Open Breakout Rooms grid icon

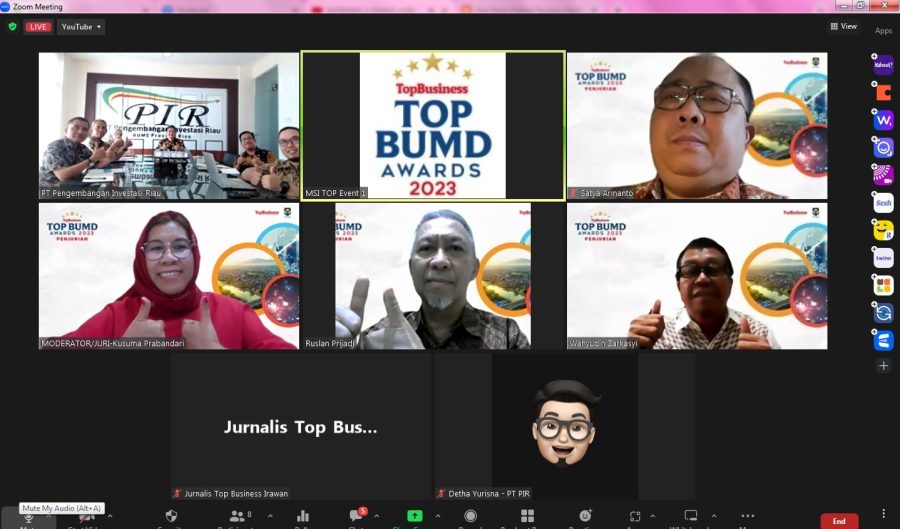(527, 516)
